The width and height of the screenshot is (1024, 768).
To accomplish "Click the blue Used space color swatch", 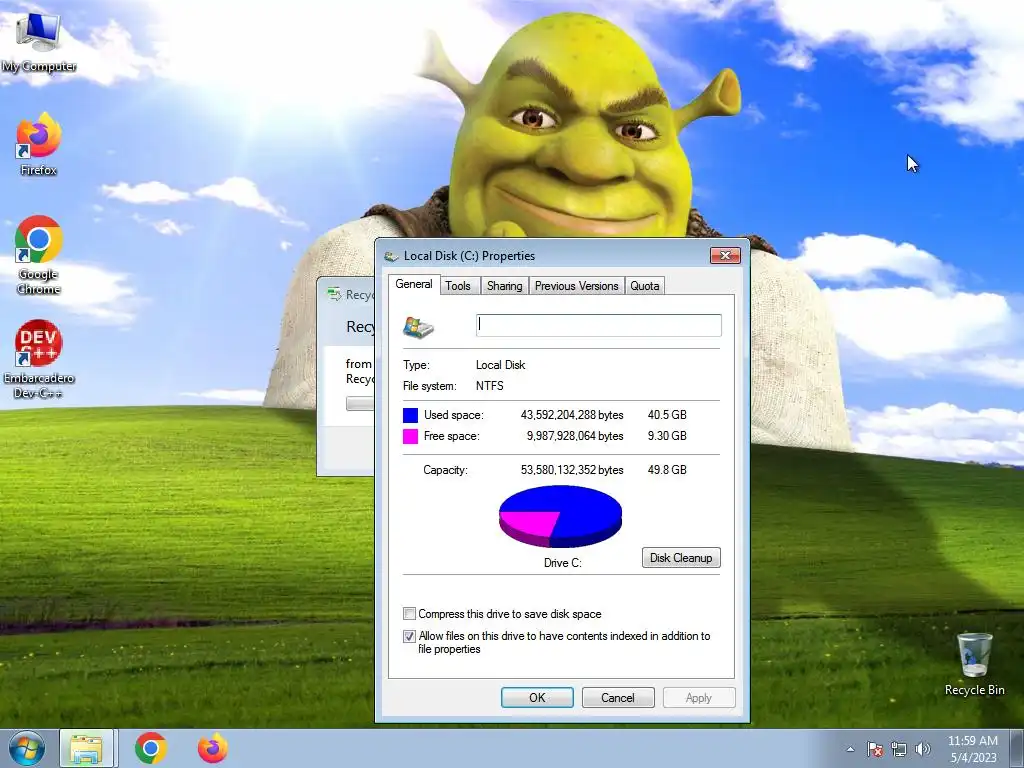I will pos(410,415).
